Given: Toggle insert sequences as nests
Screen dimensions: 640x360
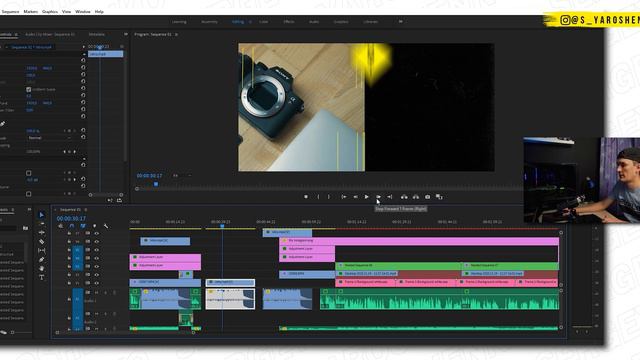Looking at the screenshot, I should click(60, 226).
